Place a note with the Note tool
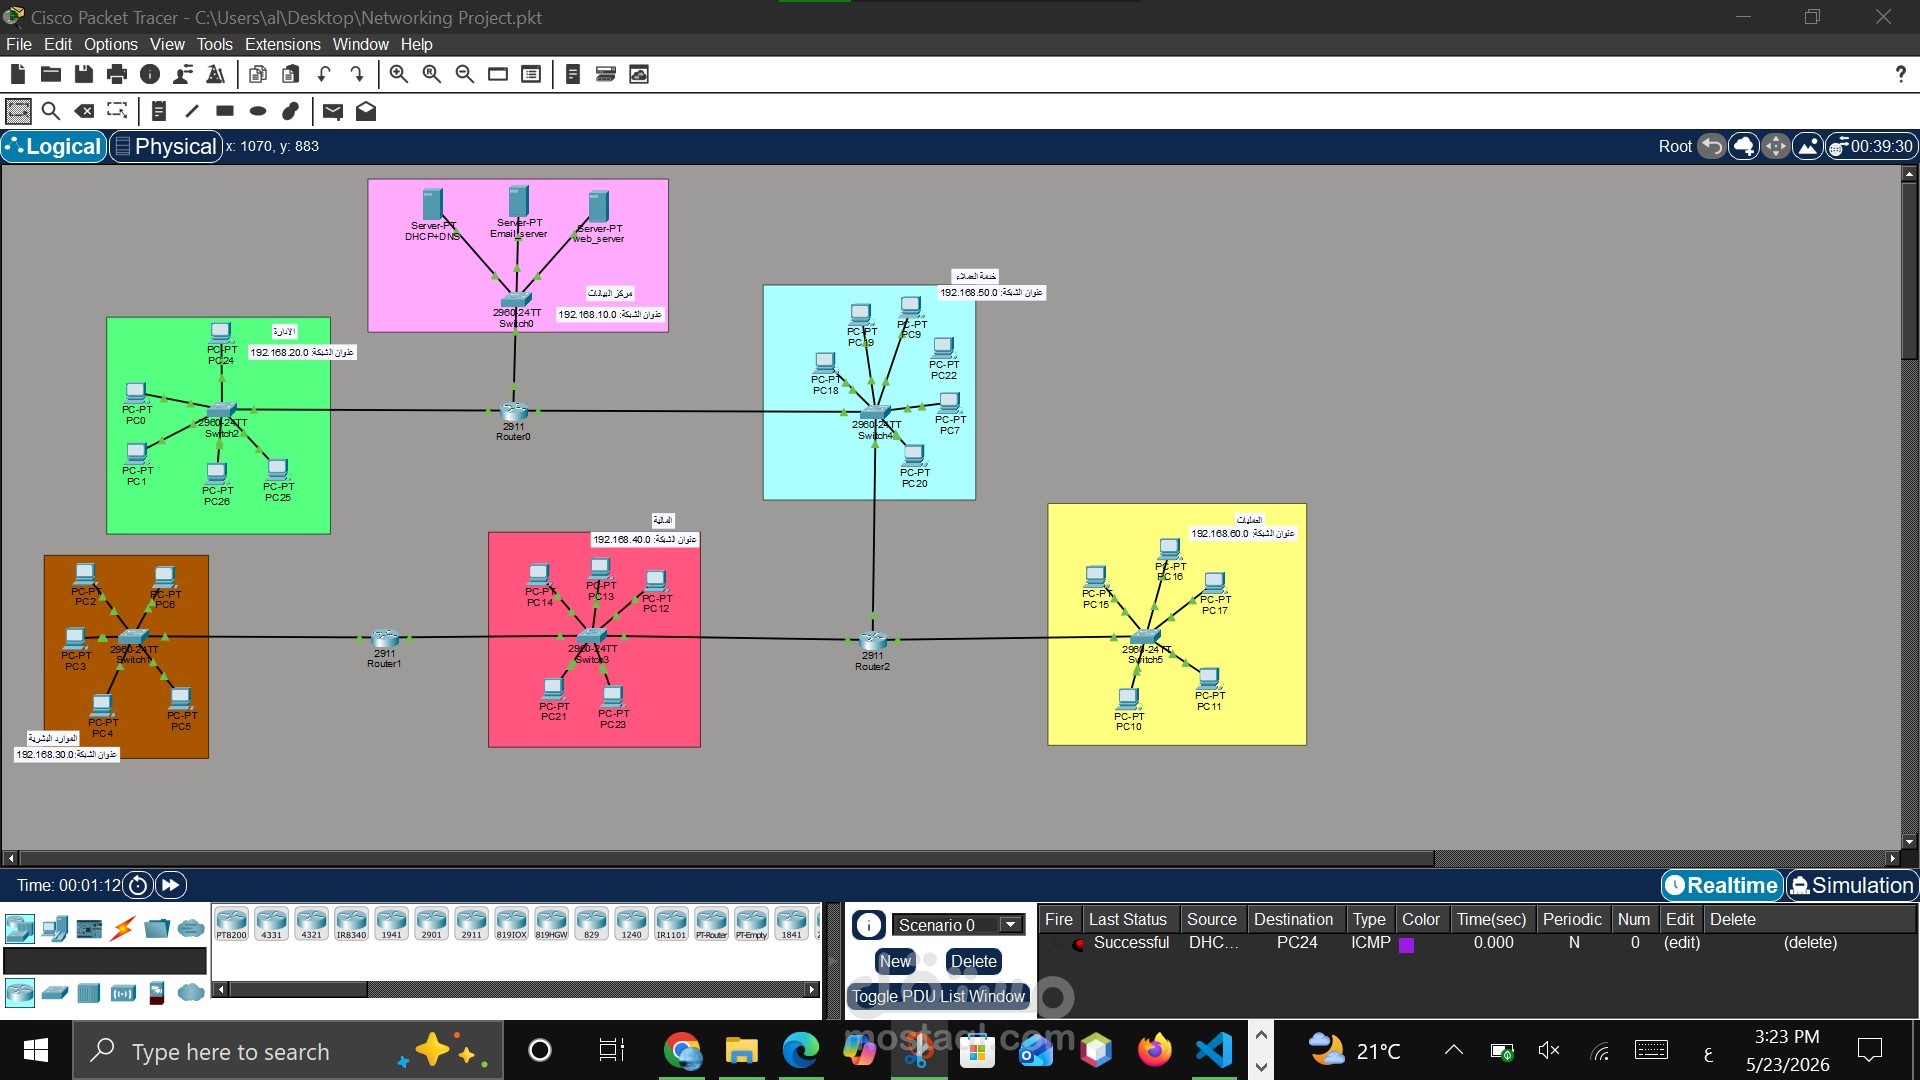Screen dimensions: 1920x1080 click(x=159, y=111)
